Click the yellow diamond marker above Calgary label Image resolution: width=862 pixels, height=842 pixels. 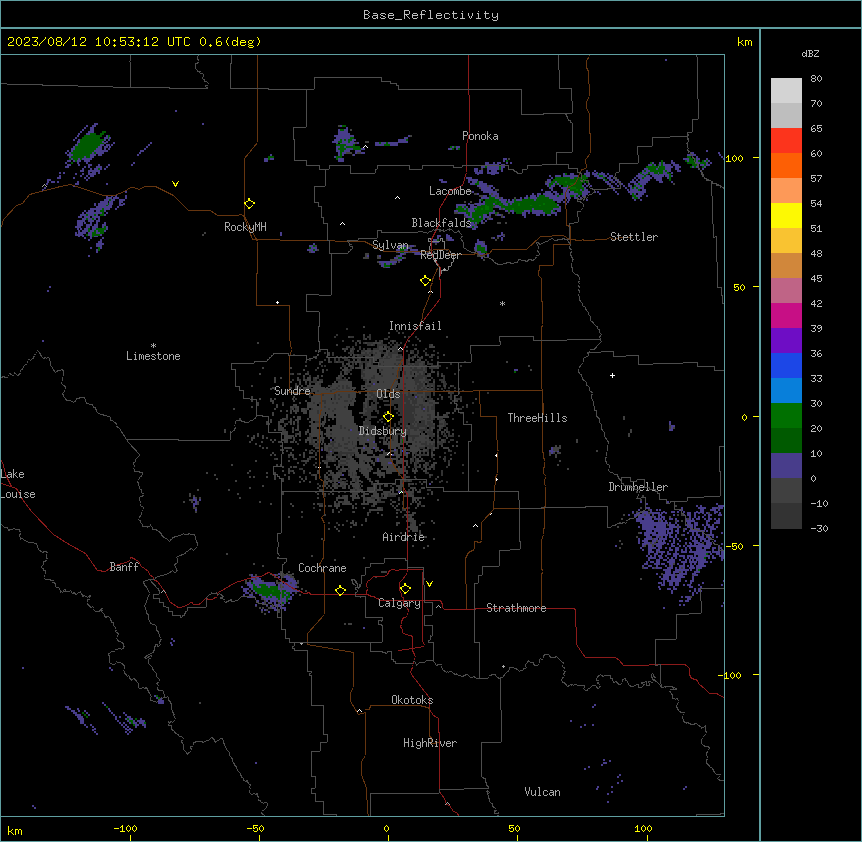pos(405,589)
